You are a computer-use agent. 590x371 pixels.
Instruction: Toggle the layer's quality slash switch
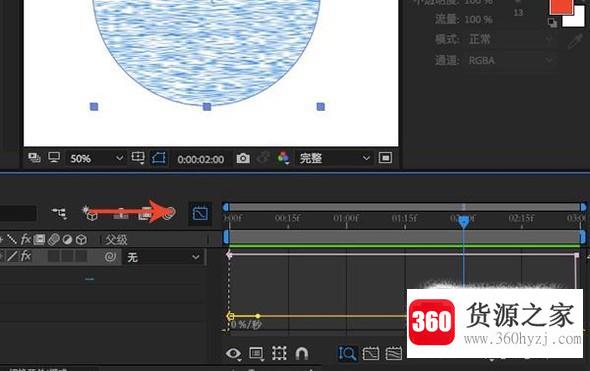(x=12, y=256)
